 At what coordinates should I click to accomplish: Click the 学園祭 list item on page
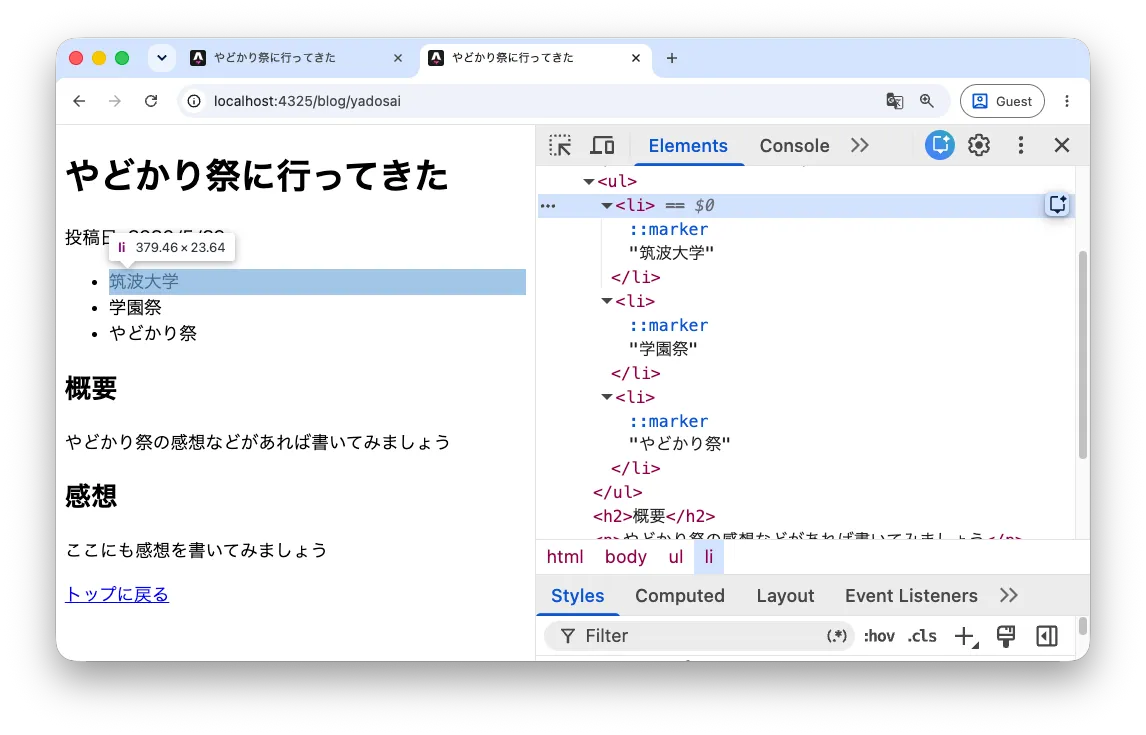135,308
